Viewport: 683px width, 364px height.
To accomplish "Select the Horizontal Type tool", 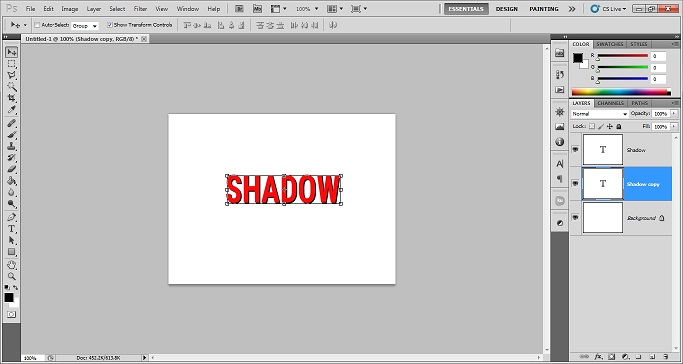I will coord(11,229).
